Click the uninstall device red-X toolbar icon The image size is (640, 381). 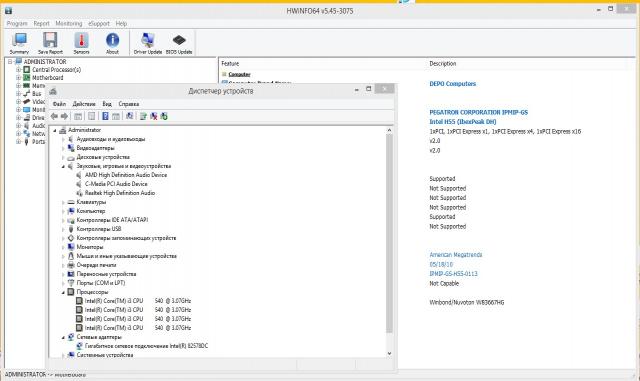(153, 116)
